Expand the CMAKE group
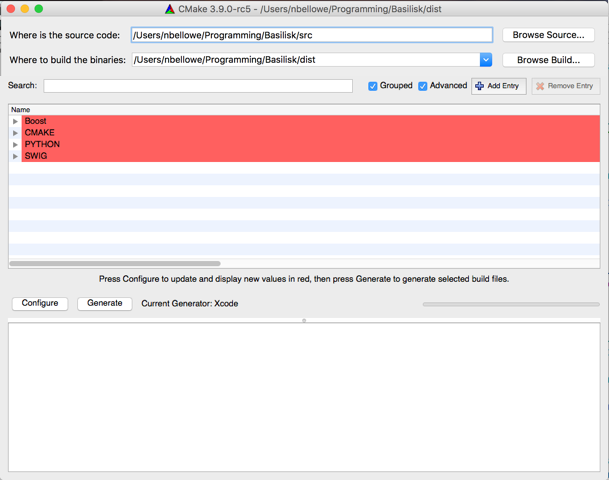The width and height of the screenshot is (609, 480). (x=15, y=133)
